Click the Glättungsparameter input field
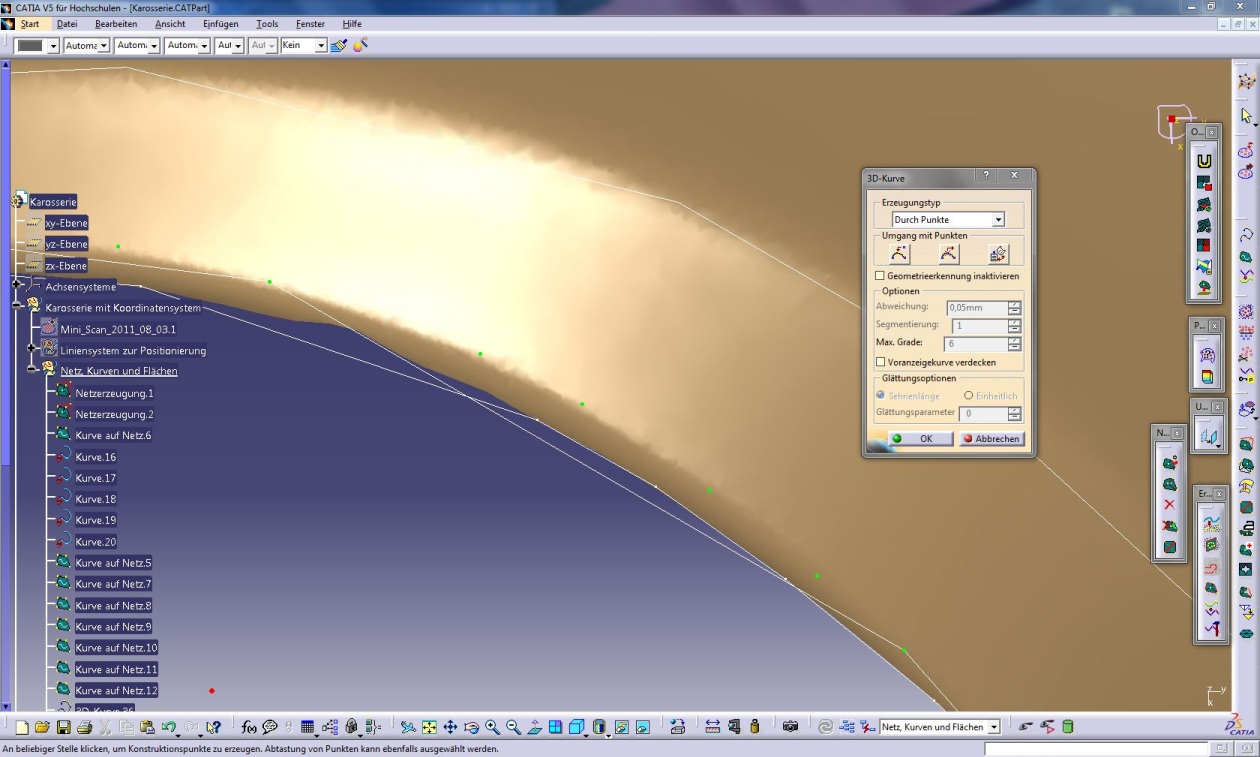The image size is (1260, 757). pyautogui.click(x=983, y=413)
